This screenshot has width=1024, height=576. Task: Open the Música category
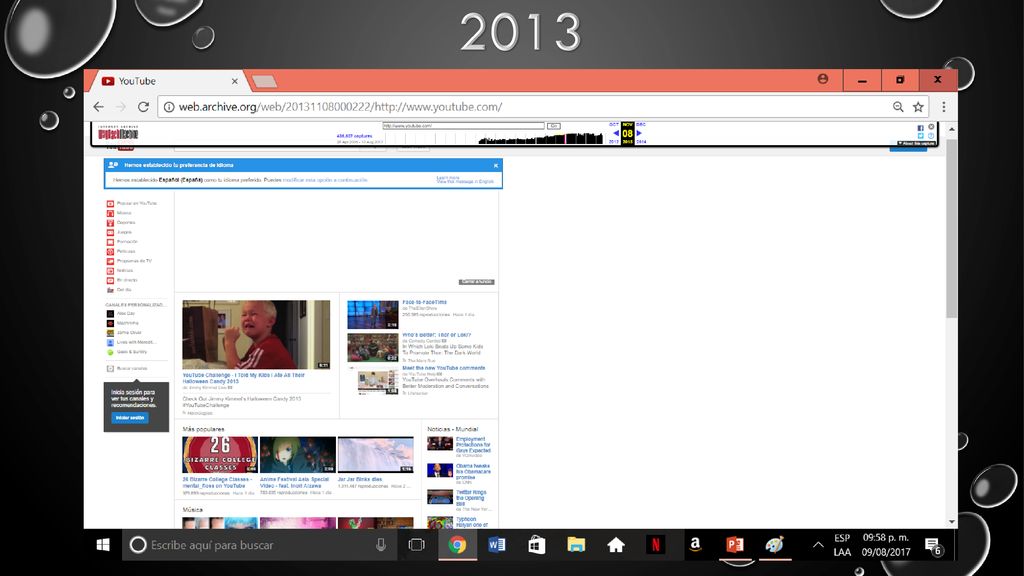pos(120,213)
